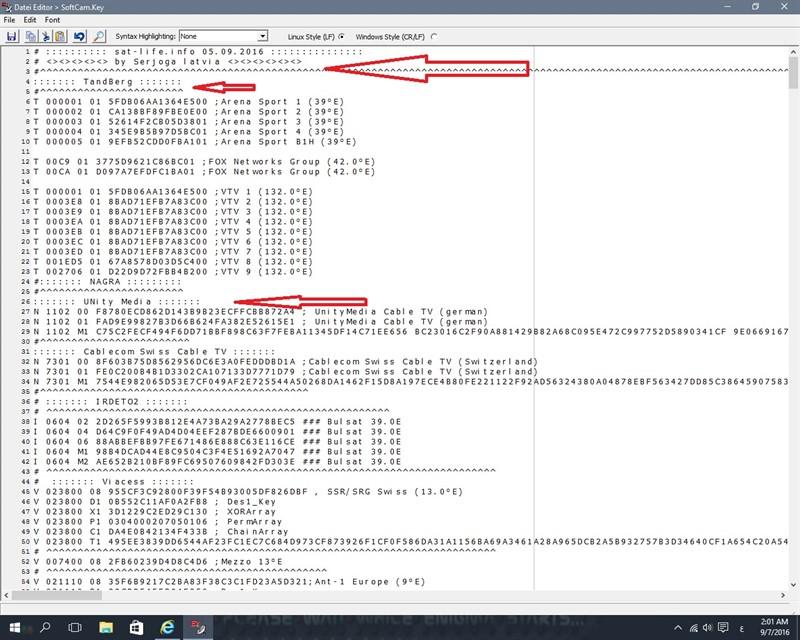Screen dimensions: 800x640
Task: Click the 'PermArray' comment on line 48
Action: [x=254, y=522]
